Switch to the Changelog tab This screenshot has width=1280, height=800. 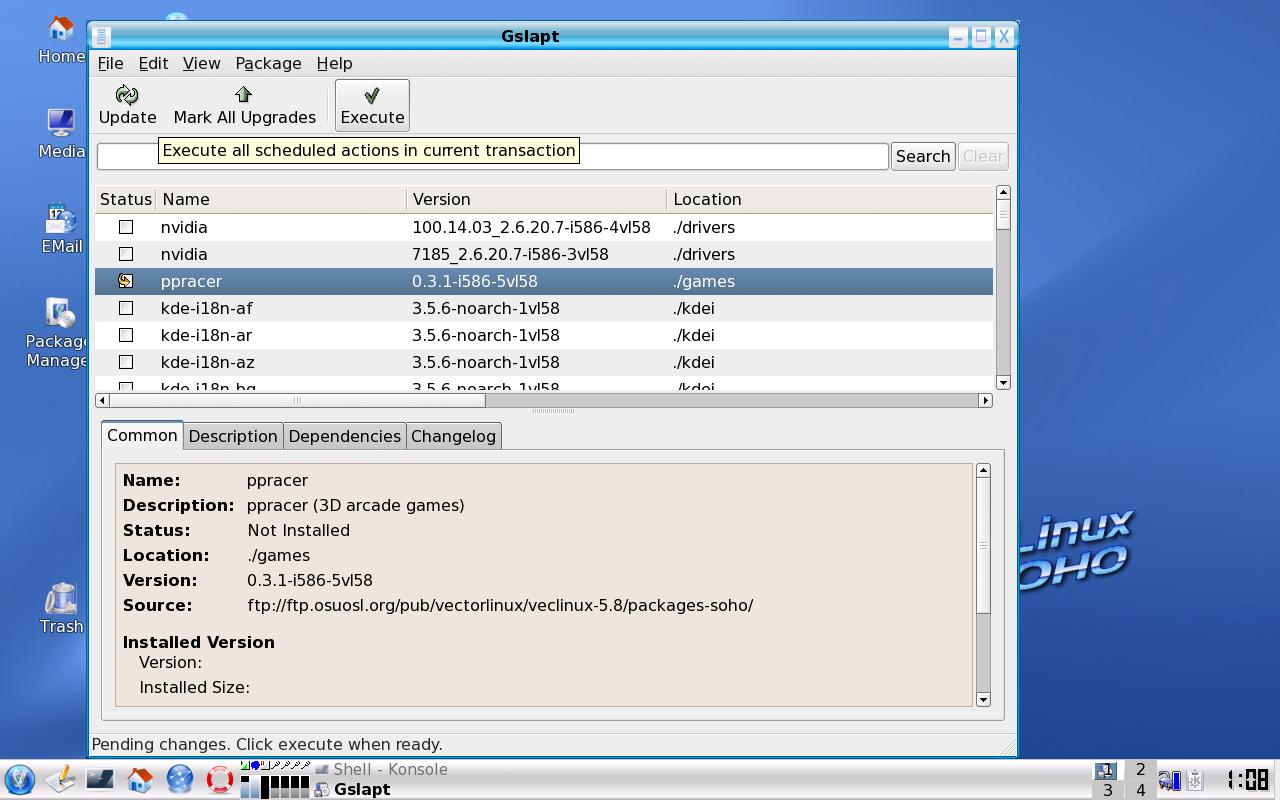[x=453, y=436]
